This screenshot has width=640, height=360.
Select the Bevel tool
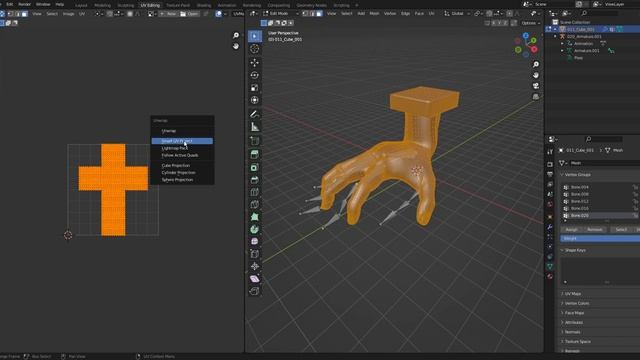[x=255, y=180]
